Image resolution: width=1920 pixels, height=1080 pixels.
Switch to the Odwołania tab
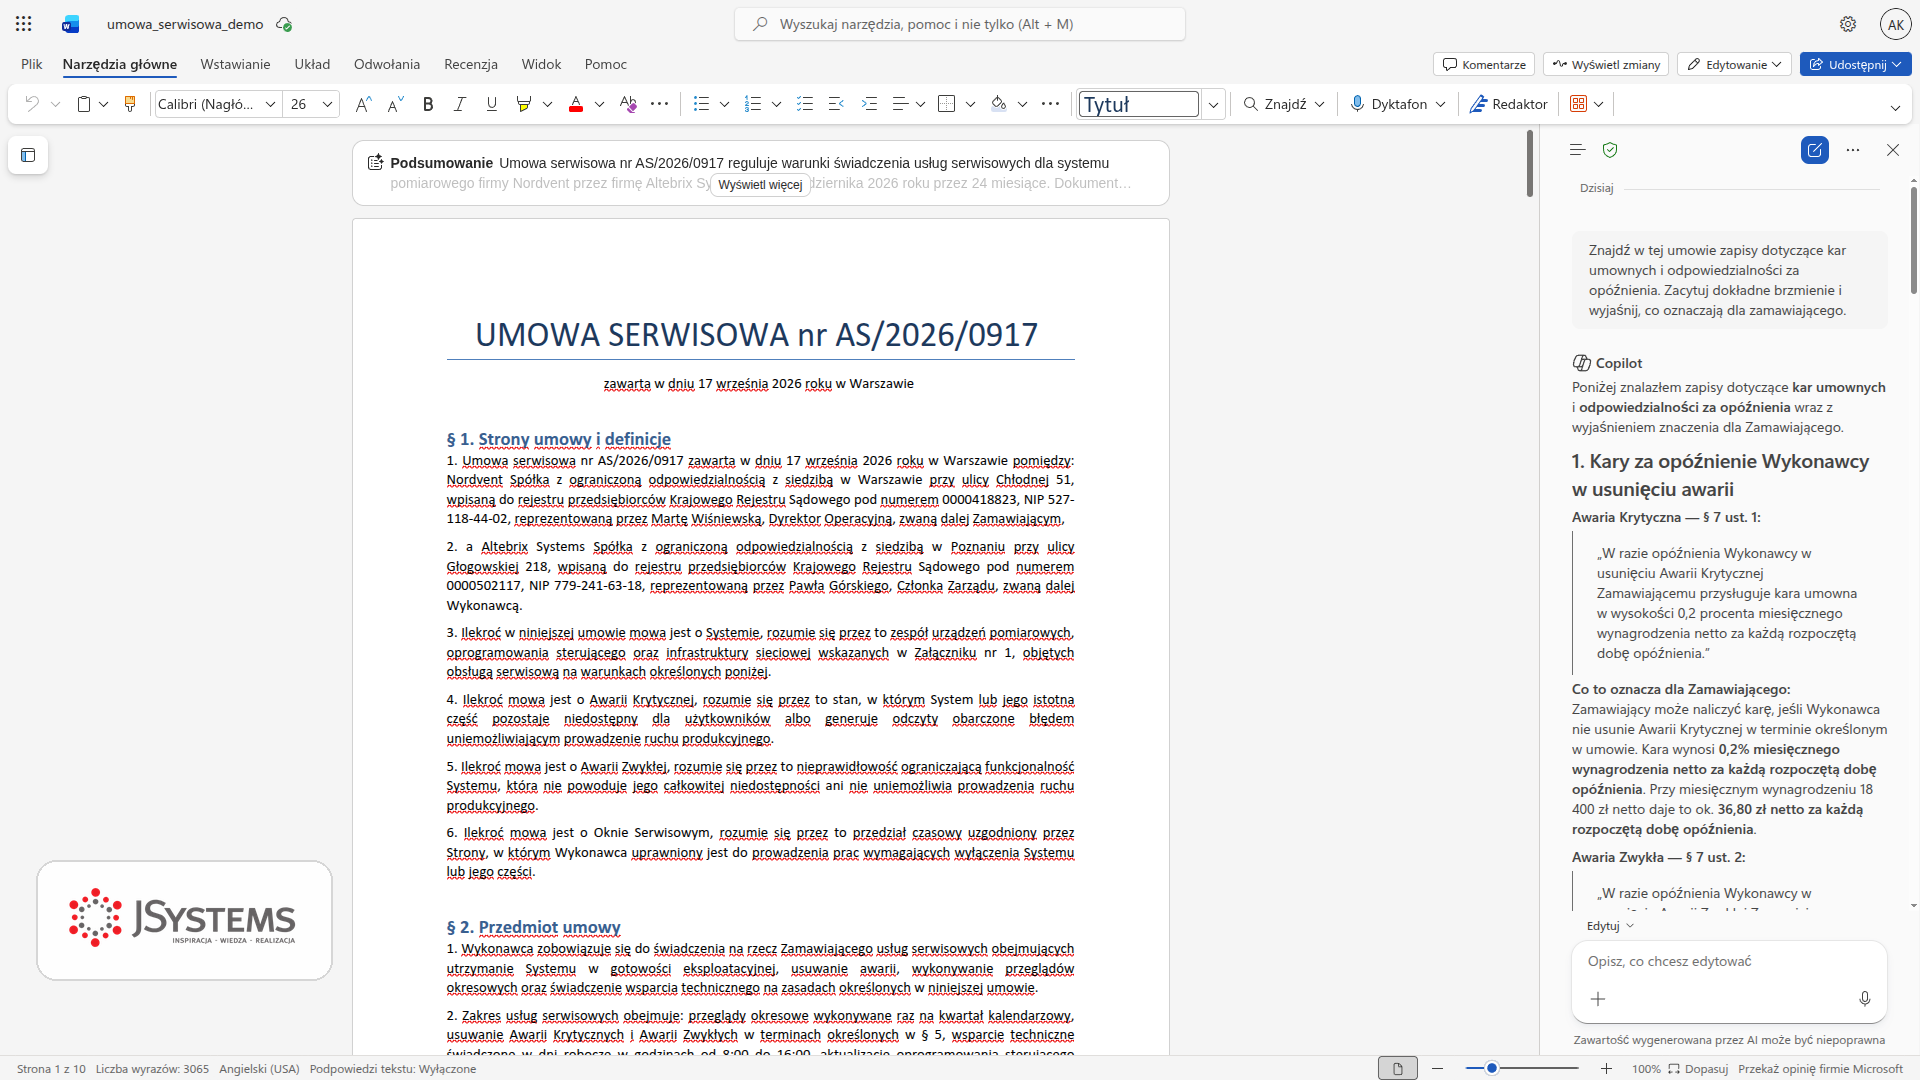[x=387, y=64]
